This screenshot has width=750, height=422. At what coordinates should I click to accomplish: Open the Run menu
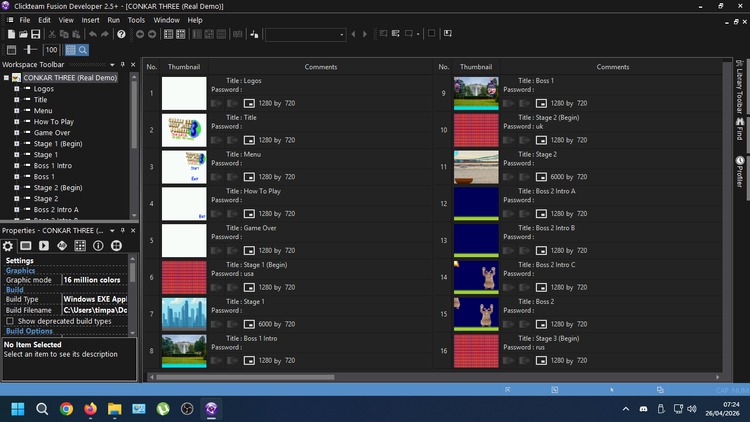(113, 20)
